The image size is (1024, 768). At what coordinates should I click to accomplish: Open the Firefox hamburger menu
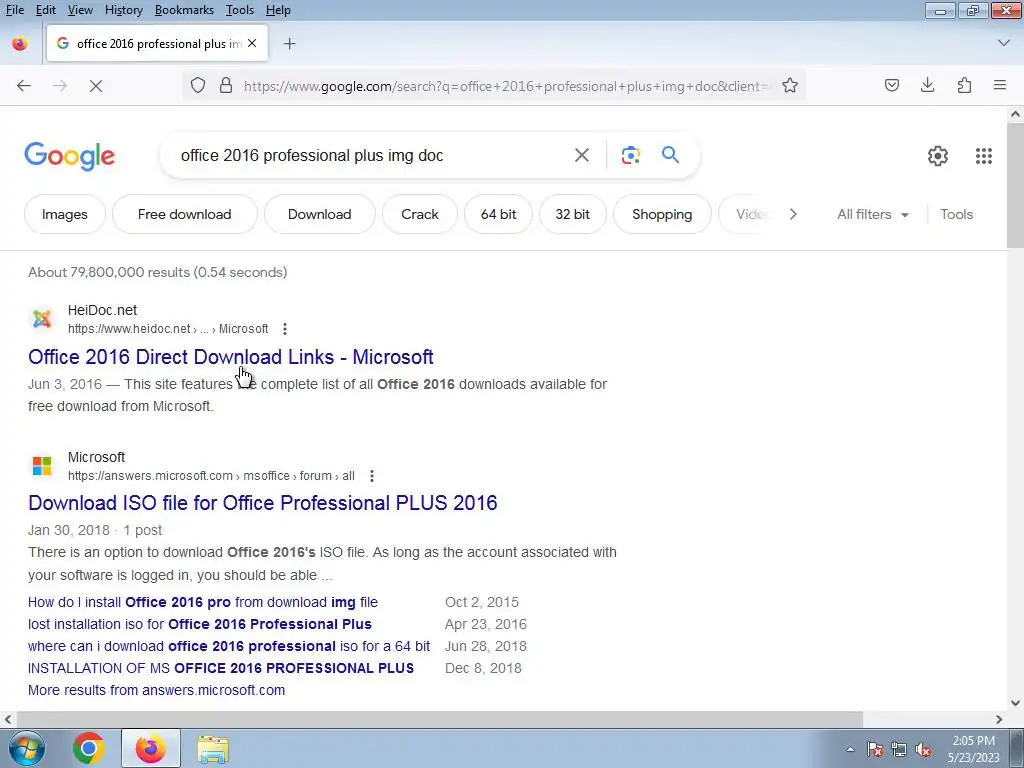point(1000,85)
